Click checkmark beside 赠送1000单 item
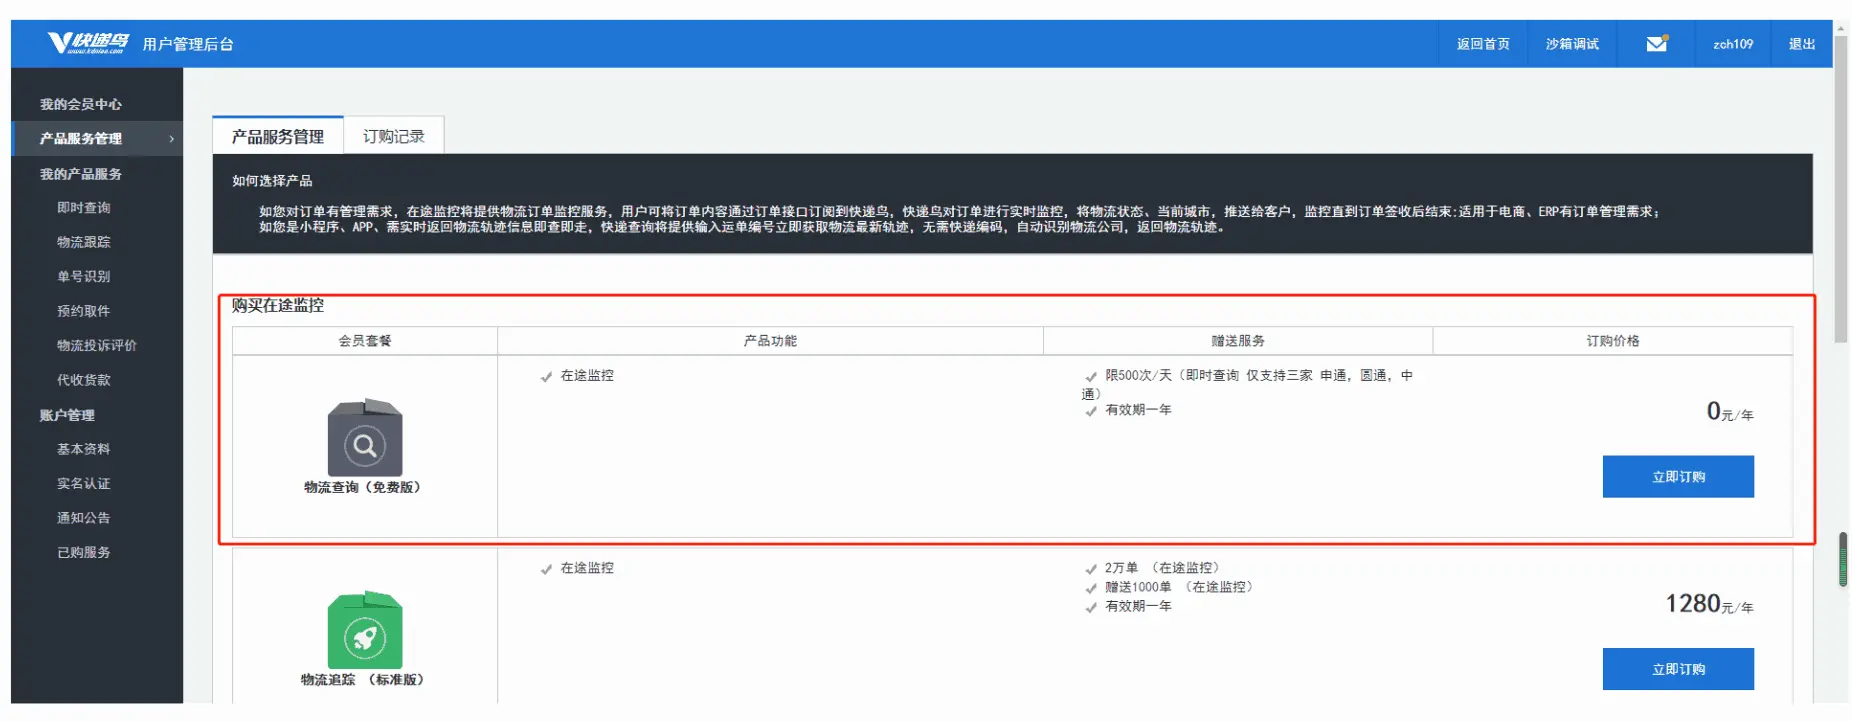 (x=1091, y=588)
